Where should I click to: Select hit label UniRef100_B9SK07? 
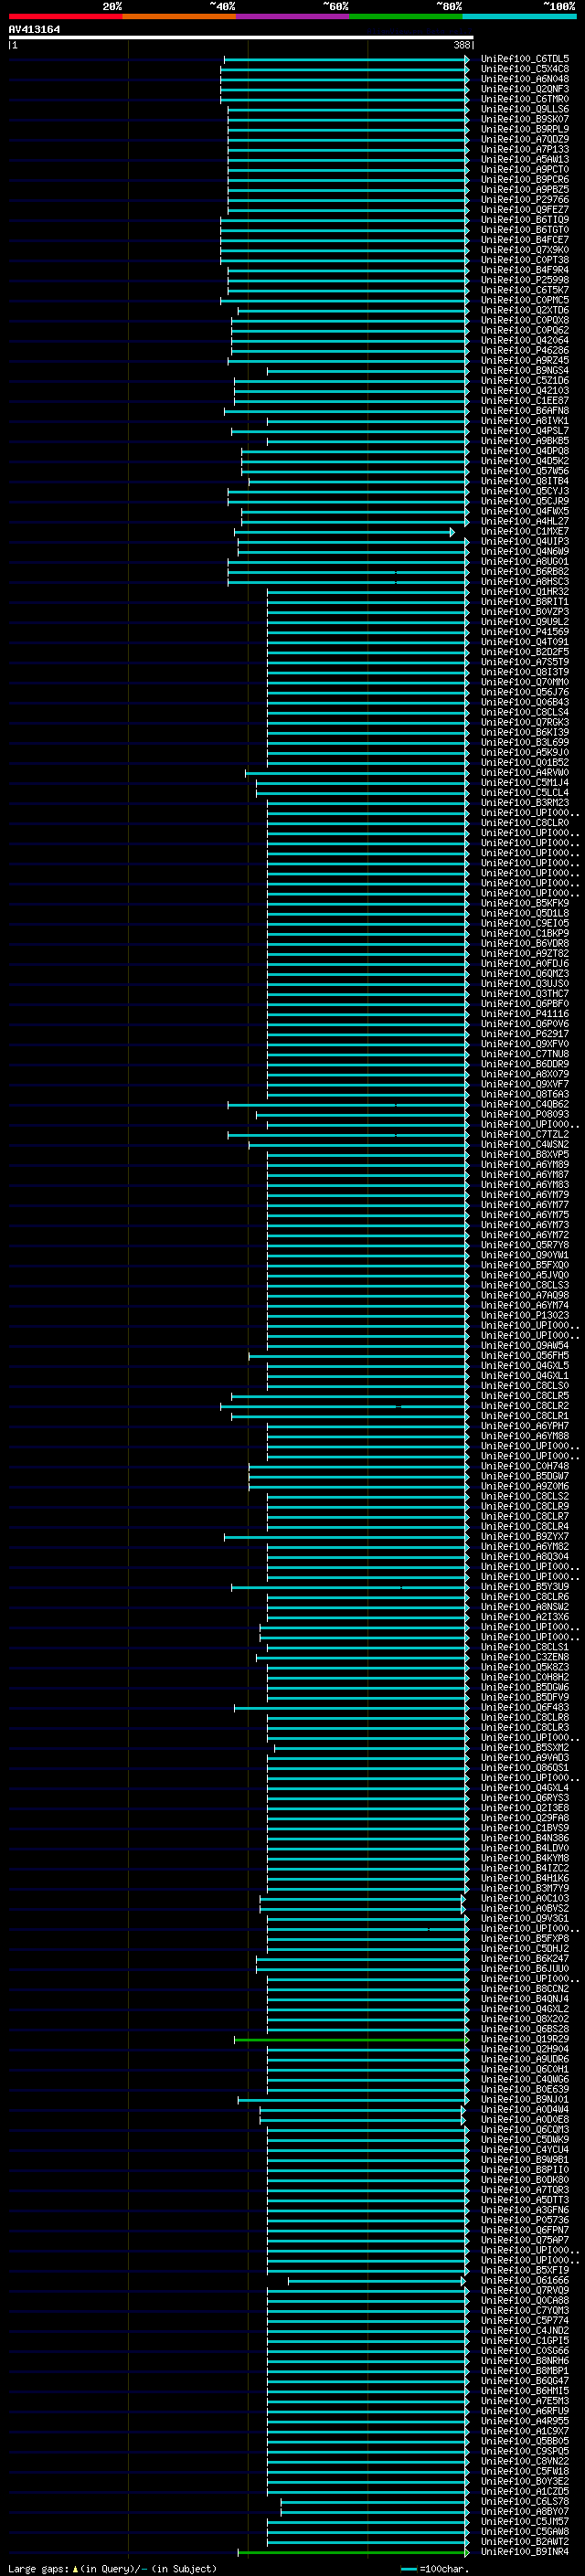(x=524, y=119)
